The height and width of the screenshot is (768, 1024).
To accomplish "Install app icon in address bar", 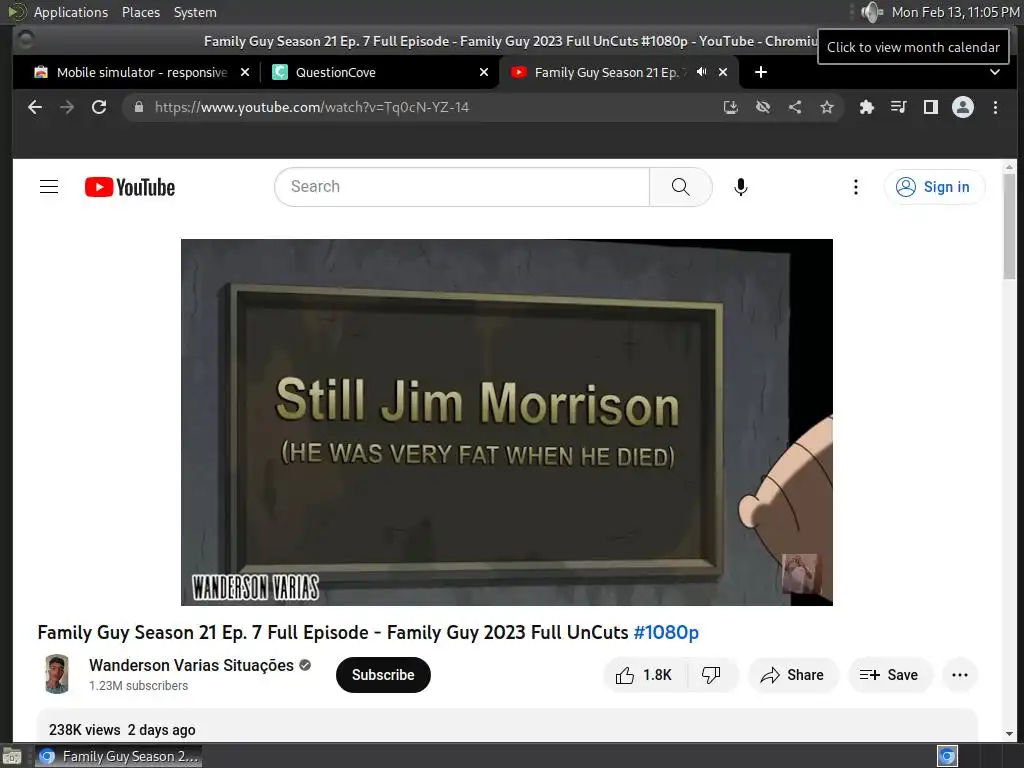I will click(731, 107).
